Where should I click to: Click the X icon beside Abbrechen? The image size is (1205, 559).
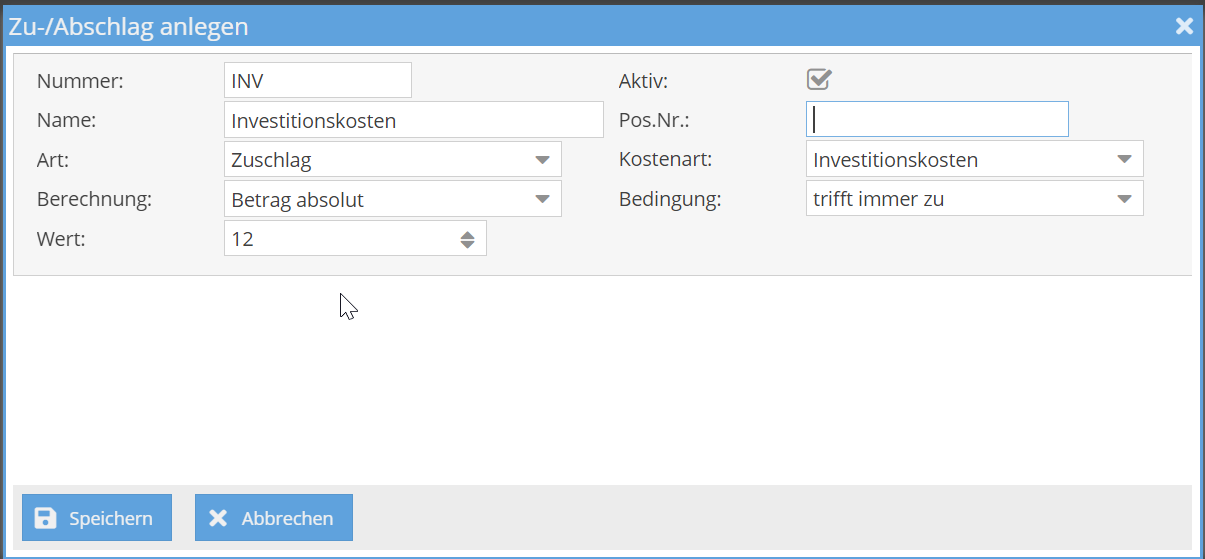[218, 518]
